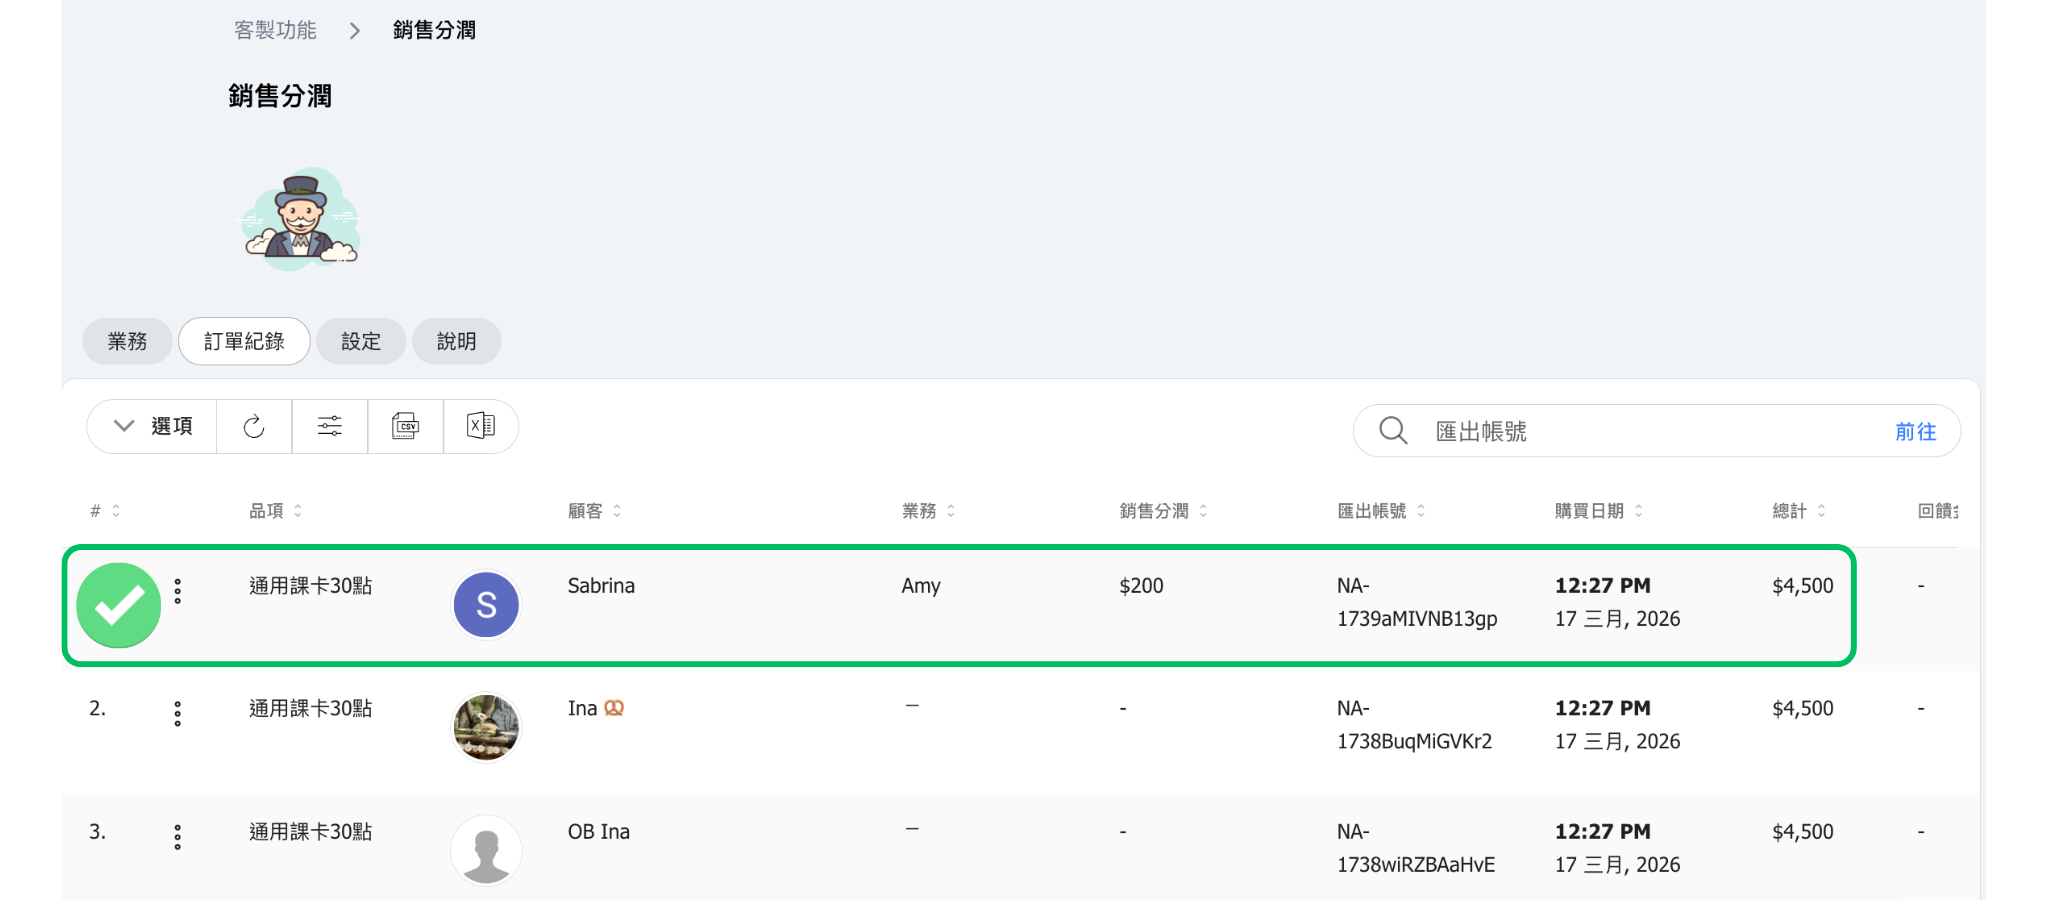Deselect the green checkmark on Sabrina's row
Viewport: 2048px width, 900px height.
tap(119, 605)
